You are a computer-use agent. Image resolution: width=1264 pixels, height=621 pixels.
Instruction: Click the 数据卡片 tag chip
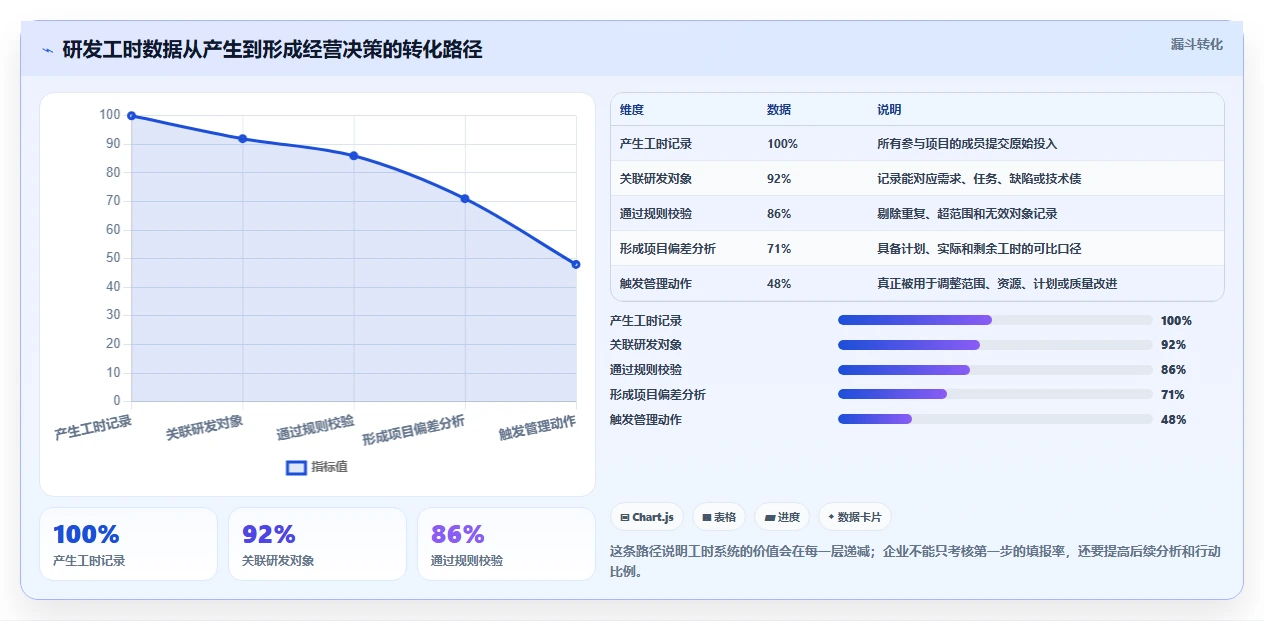(855, 517)
